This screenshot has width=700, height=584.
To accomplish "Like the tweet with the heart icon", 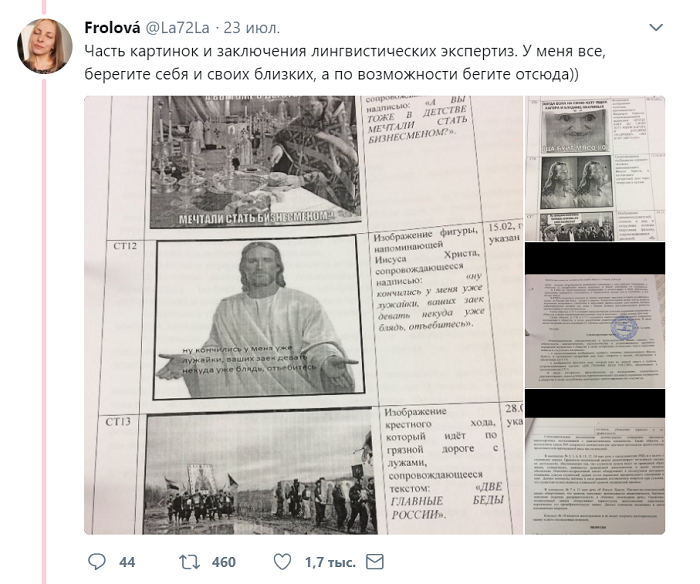I will [282, 562].
